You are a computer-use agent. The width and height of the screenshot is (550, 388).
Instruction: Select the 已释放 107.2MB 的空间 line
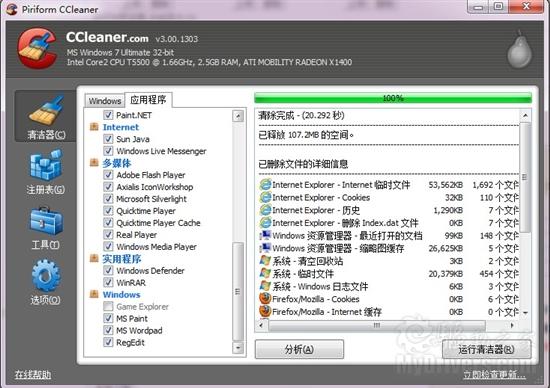coord(306,135)
